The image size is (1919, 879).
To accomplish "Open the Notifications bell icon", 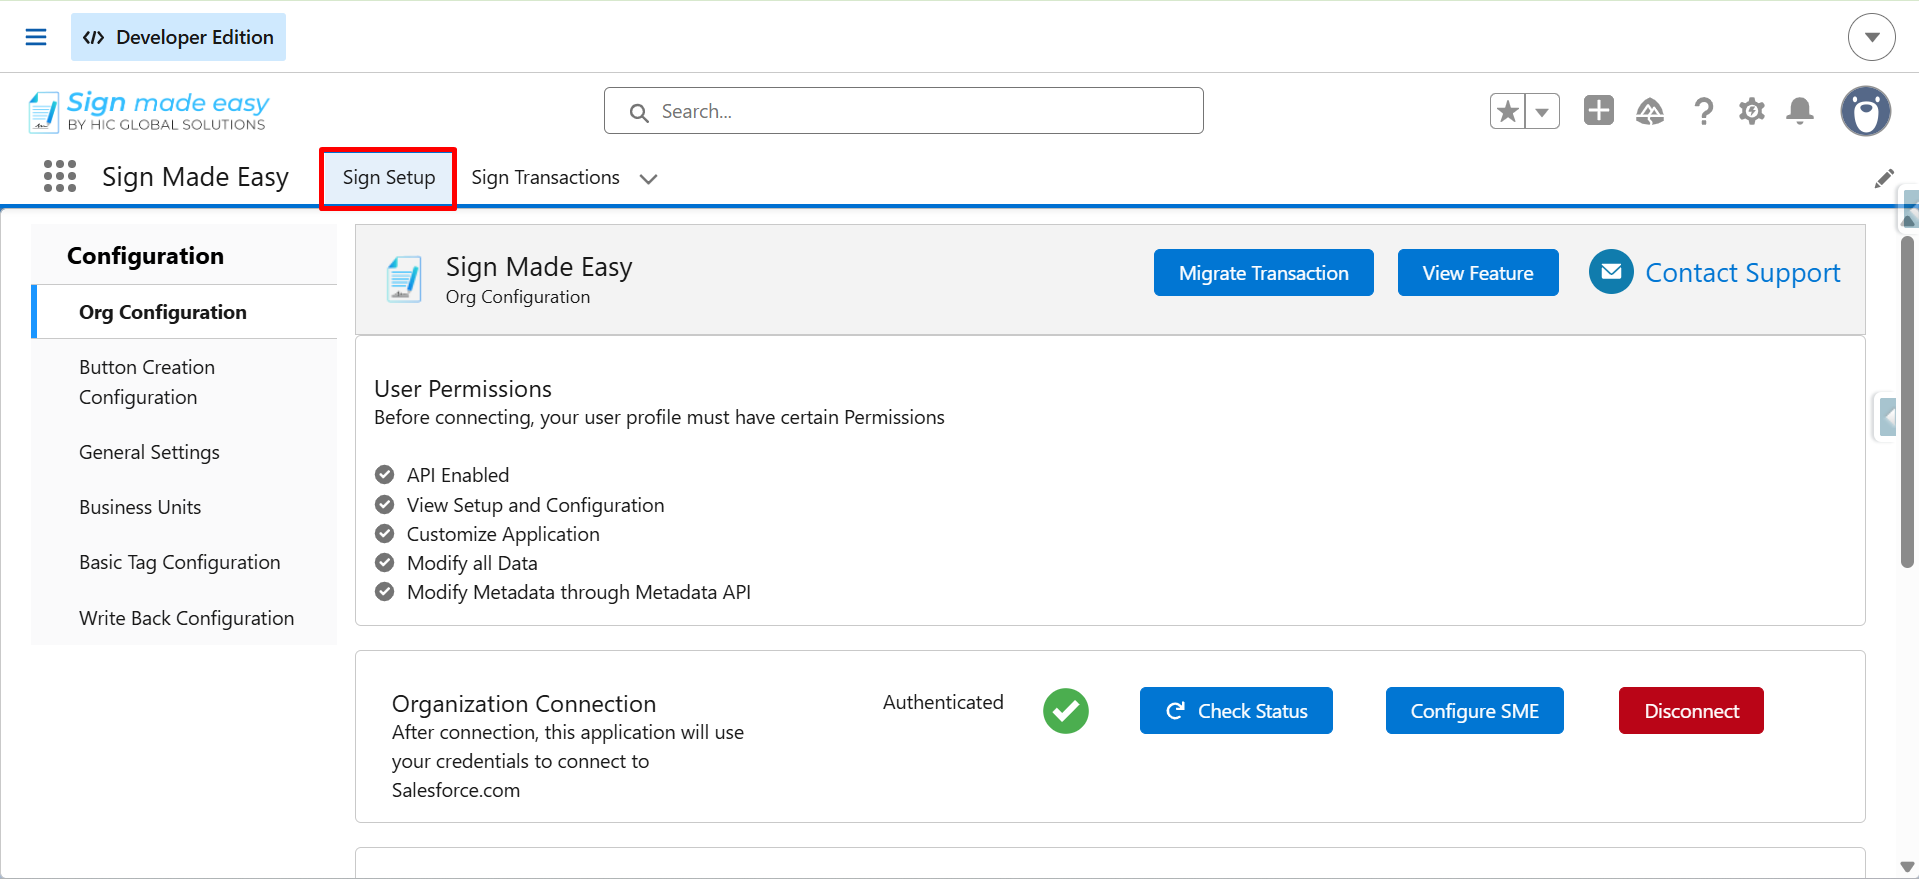I will (x=1800, y=111).
